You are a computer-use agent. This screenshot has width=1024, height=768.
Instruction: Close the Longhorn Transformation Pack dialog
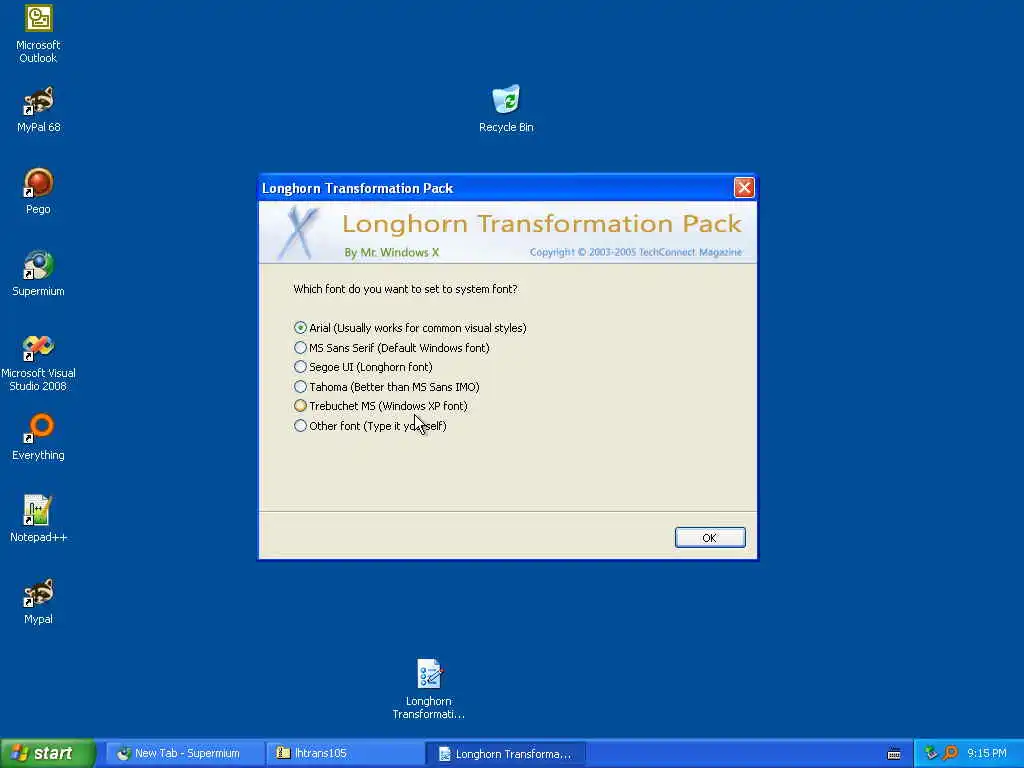pyautogui.click(x=744, y=188)
